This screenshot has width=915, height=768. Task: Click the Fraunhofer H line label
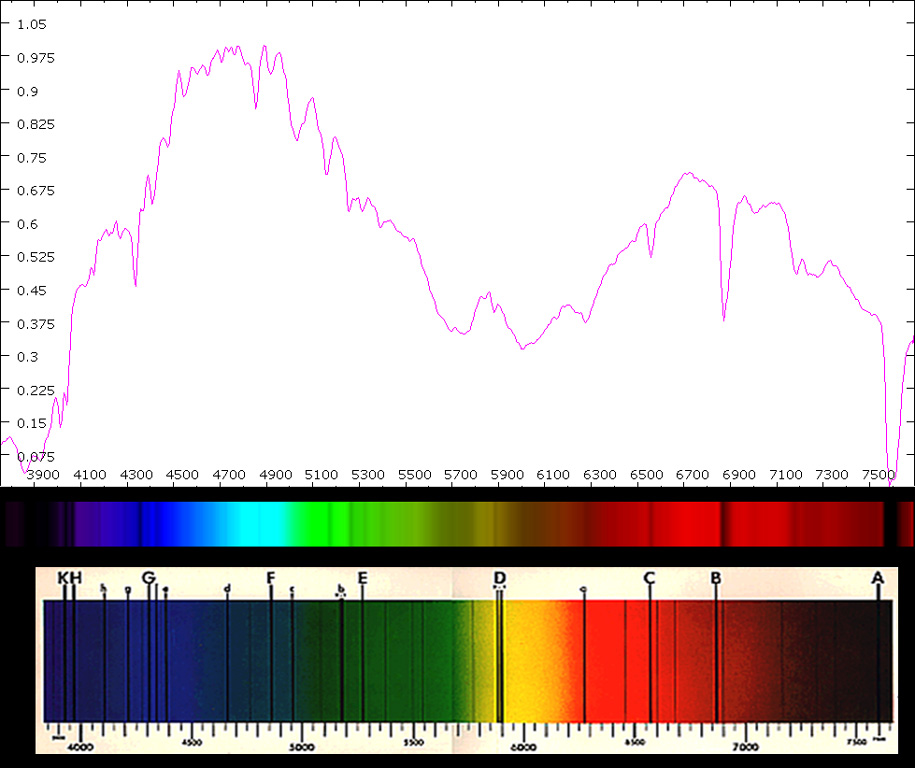pos(75,578)
